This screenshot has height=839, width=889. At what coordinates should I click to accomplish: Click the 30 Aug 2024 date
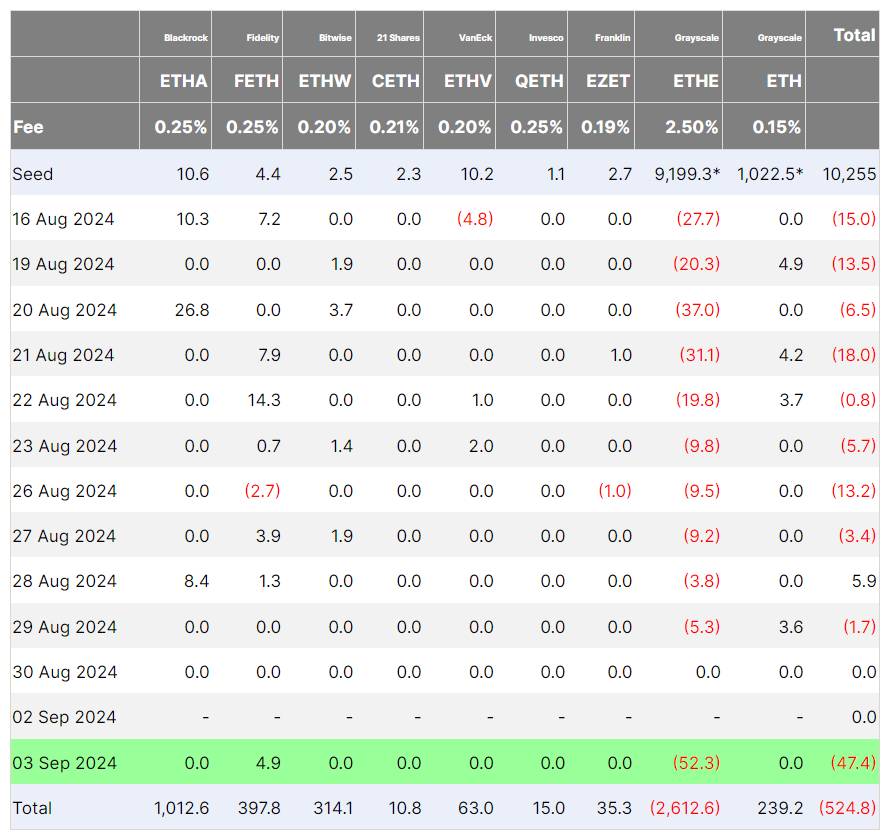click(x=65, y=672)
